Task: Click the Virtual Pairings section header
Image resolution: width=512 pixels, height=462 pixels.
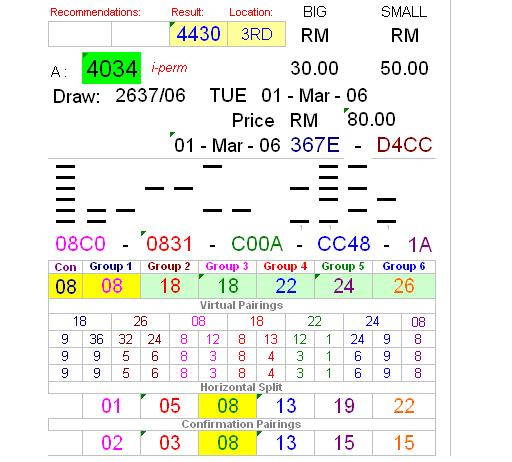Action: tap(242, 305)
